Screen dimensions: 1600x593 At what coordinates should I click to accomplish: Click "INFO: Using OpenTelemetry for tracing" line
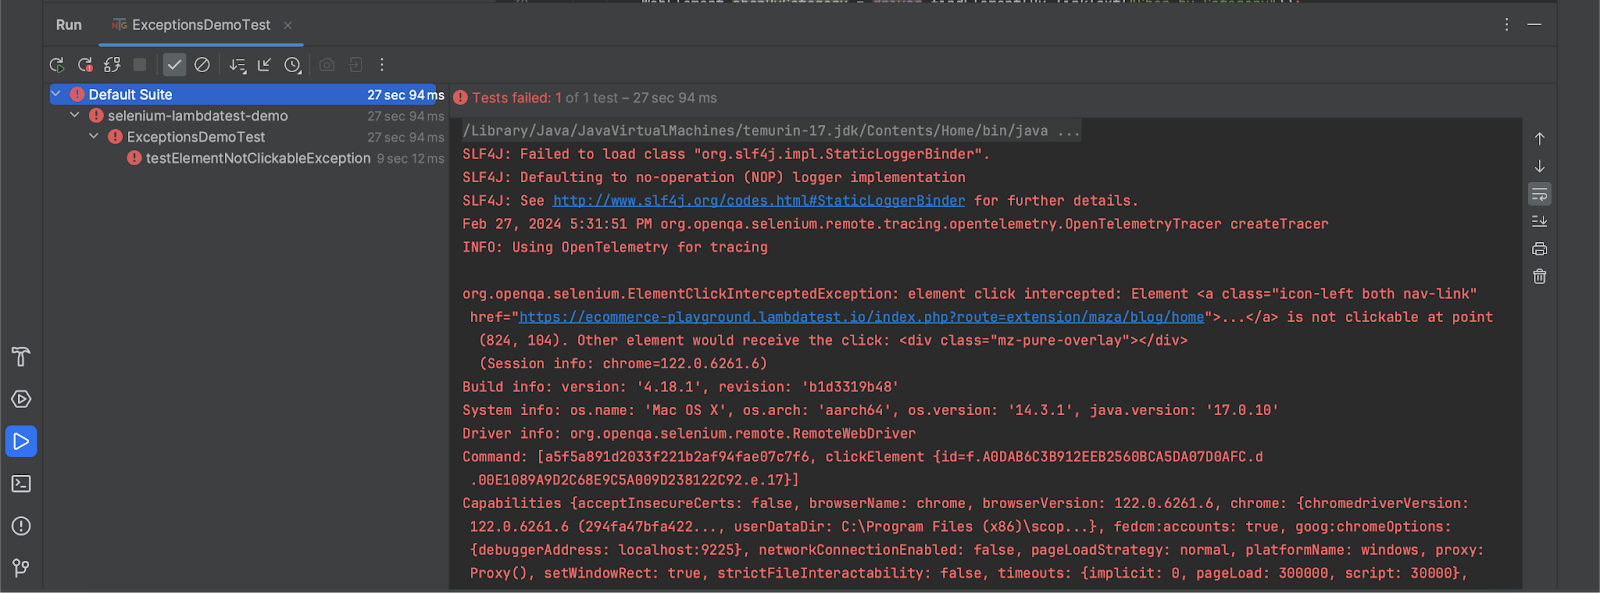click(615, 247)
